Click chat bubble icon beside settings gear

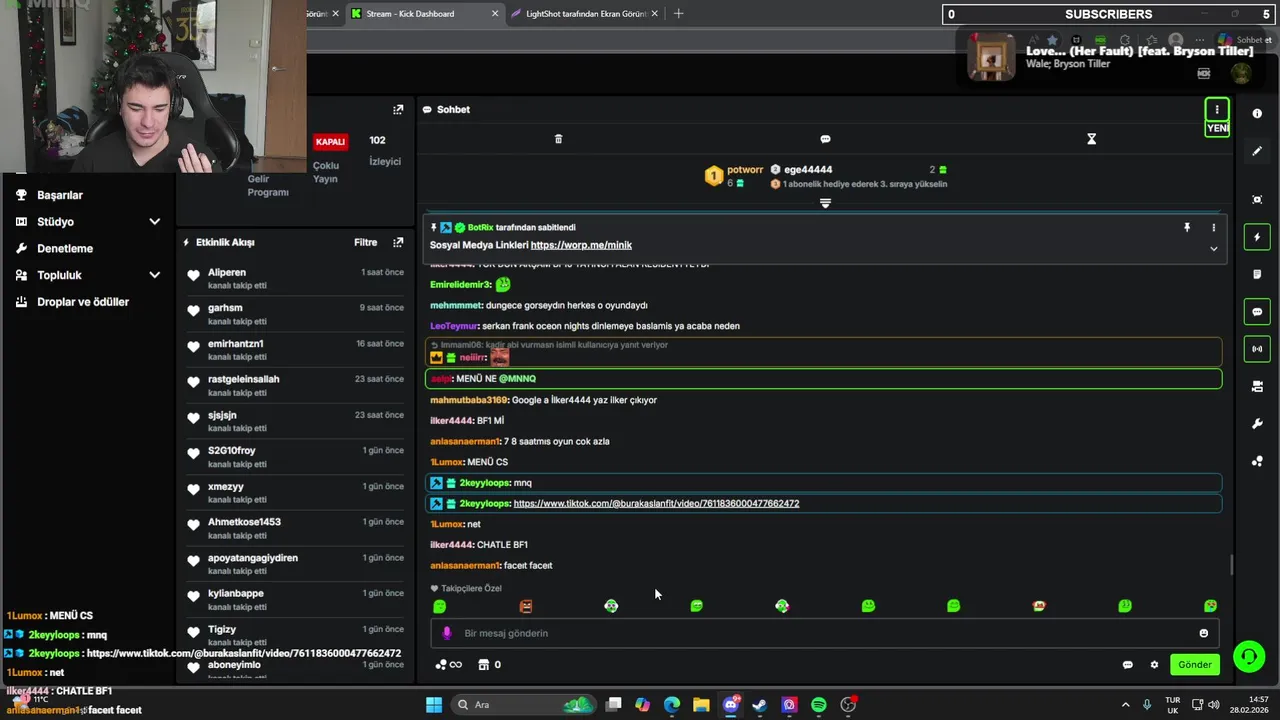coord(1127,665)
